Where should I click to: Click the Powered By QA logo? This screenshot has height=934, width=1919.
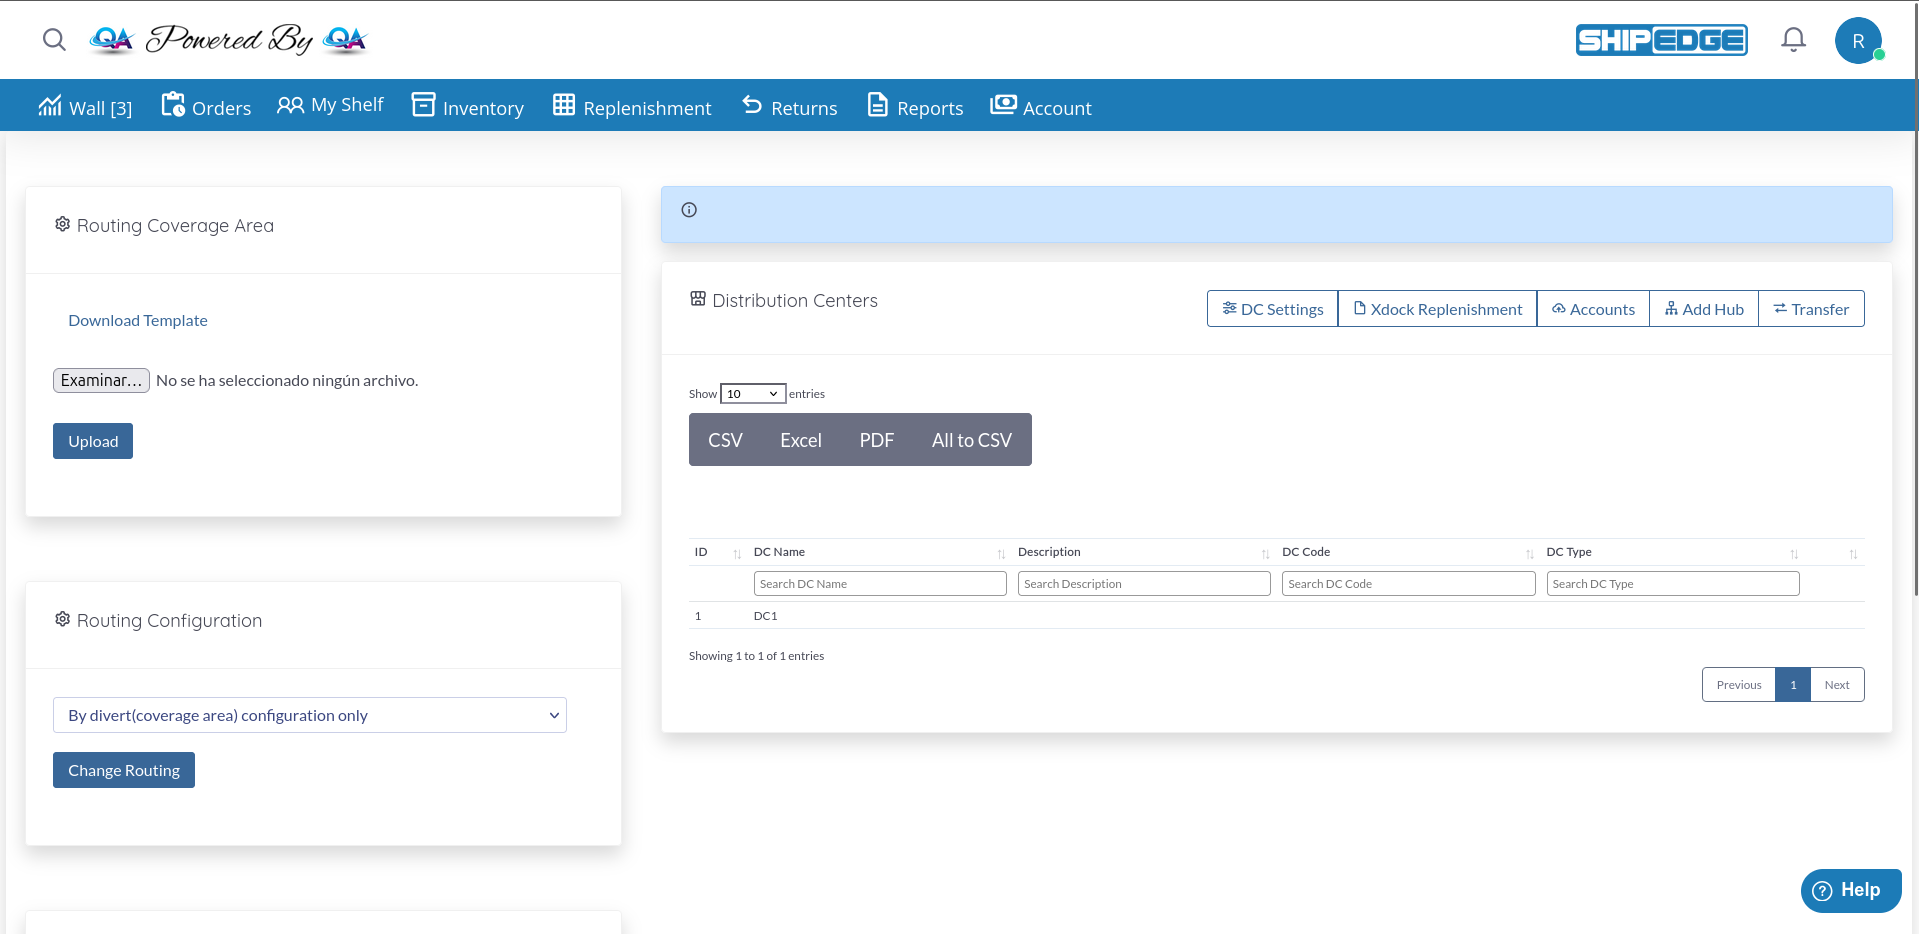(x=228, y=40)
